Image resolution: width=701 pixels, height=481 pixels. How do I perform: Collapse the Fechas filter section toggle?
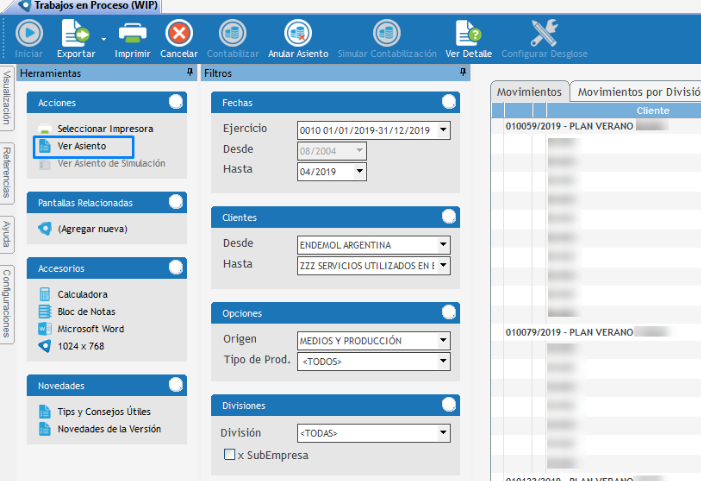[448, 102]
